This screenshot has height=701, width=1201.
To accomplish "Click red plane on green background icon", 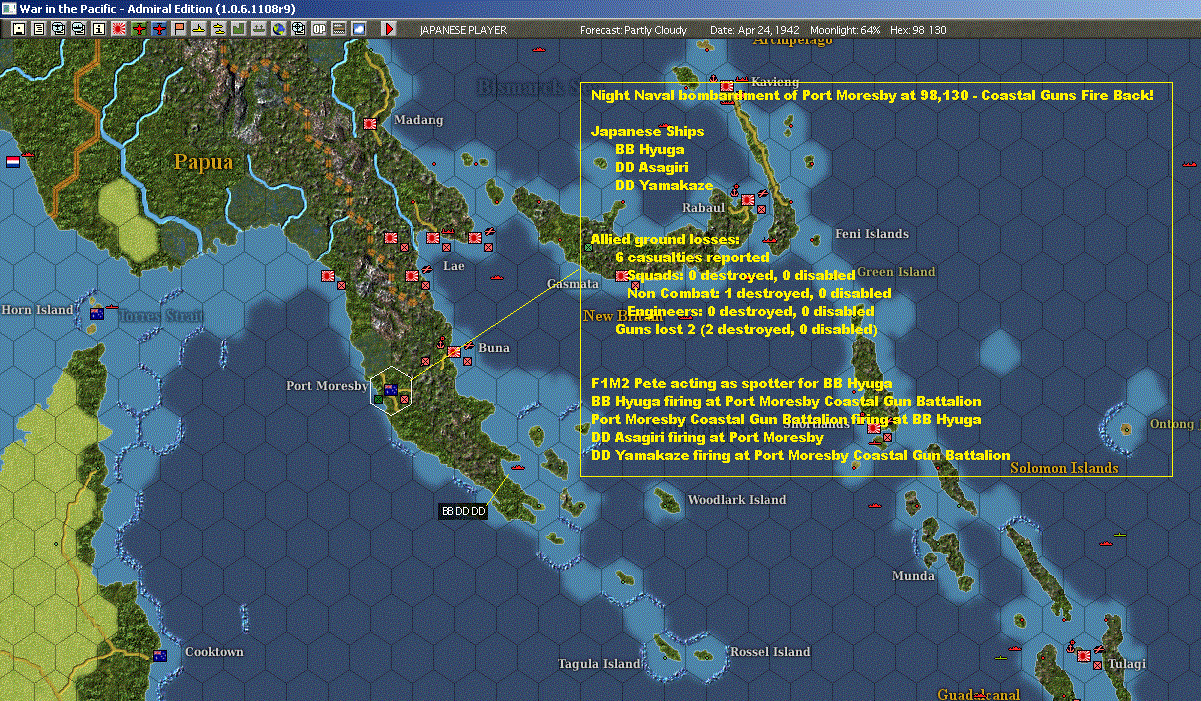I will click(139, 30).
